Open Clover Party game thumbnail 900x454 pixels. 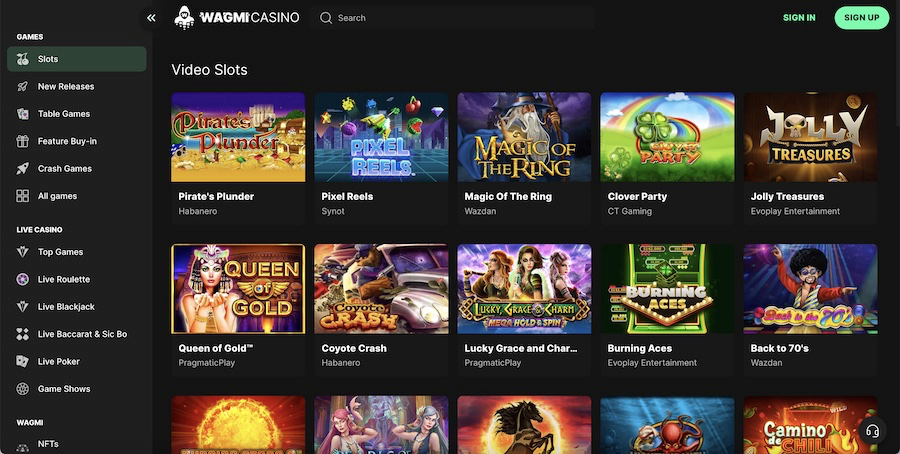click(x=667, y=137)
